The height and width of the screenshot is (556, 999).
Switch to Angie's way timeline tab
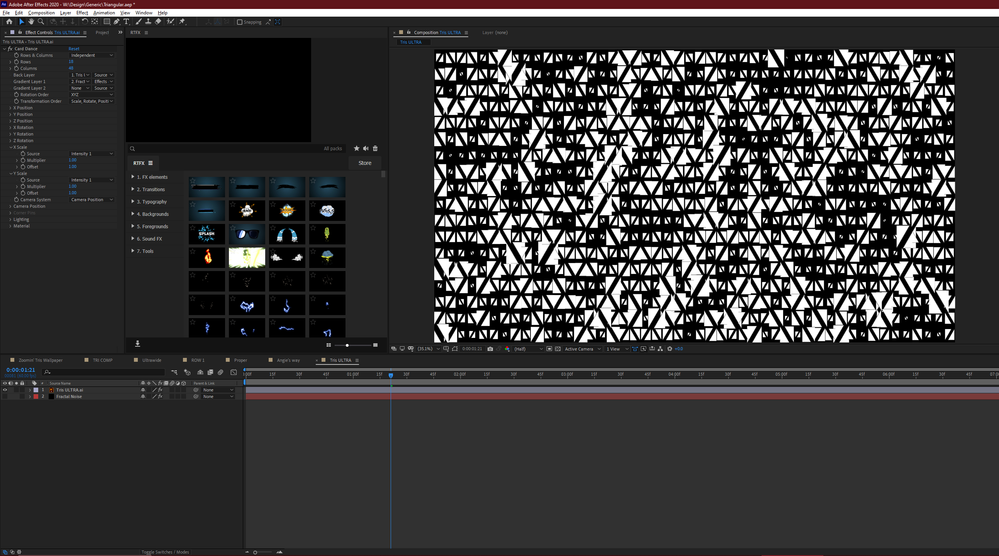[288, 360]
